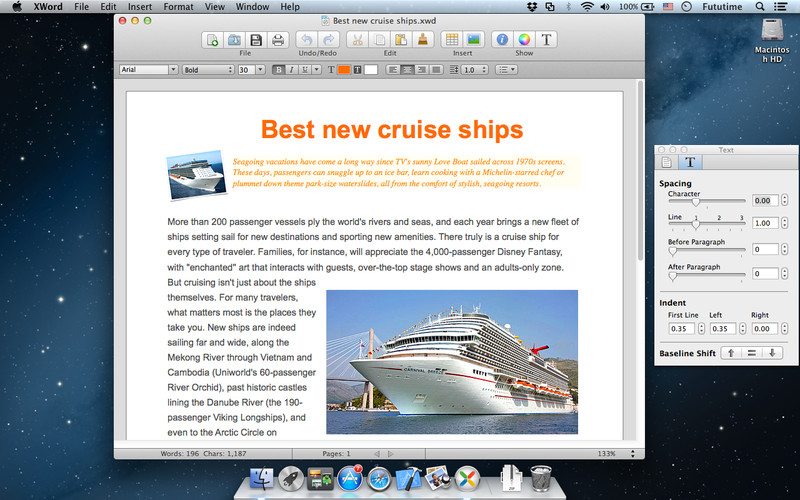800x500 pixels.
Task: Toggle italic formatting
Action: point(291,70)
